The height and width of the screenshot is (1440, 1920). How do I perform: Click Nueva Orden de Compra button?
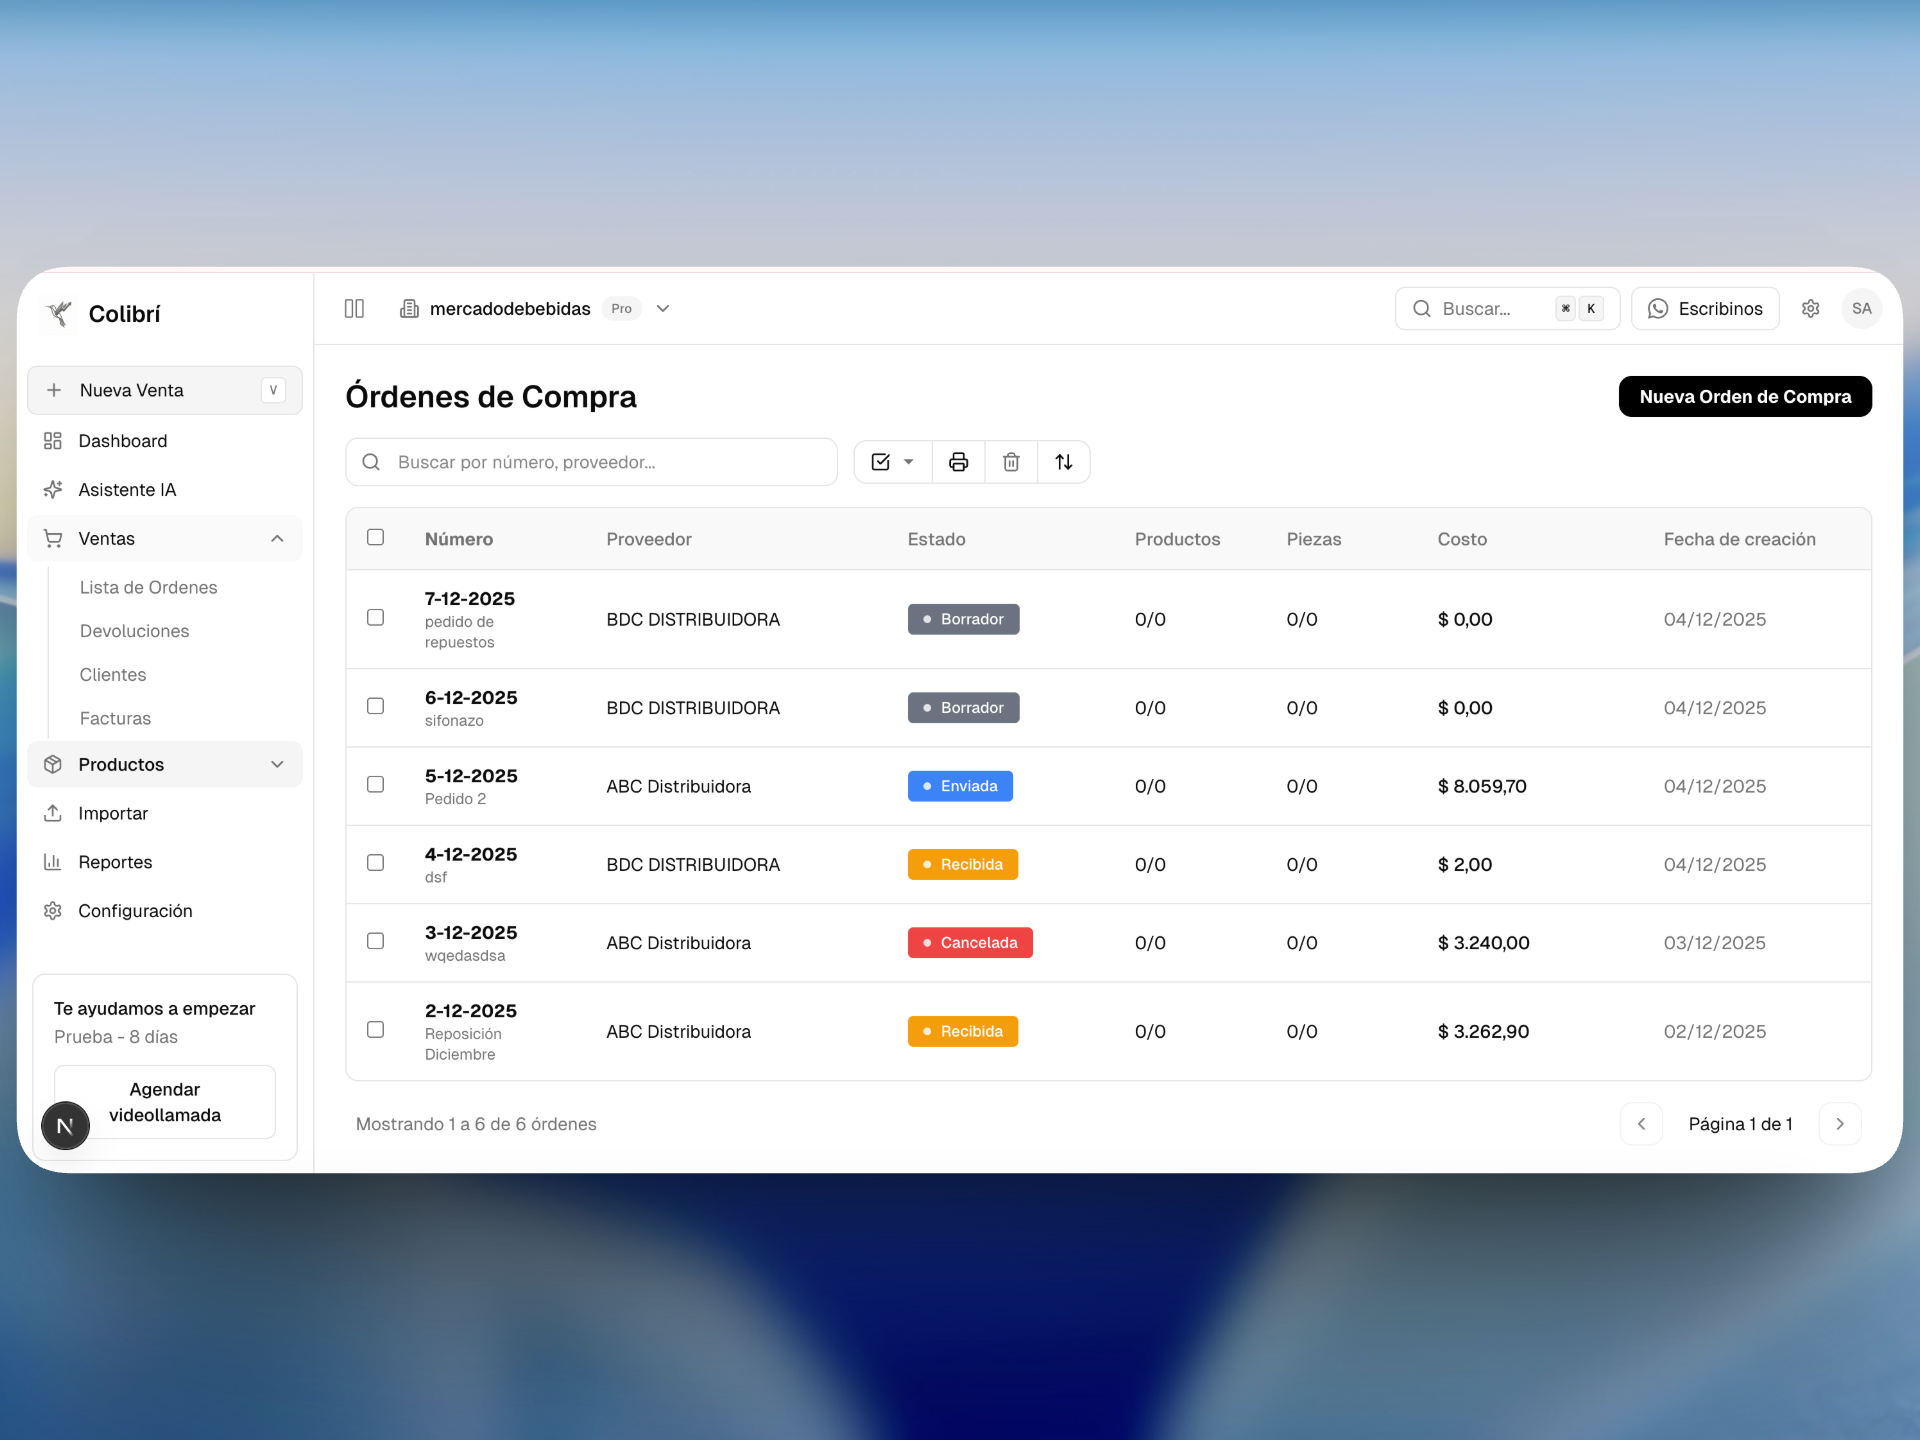[1744, 397]
